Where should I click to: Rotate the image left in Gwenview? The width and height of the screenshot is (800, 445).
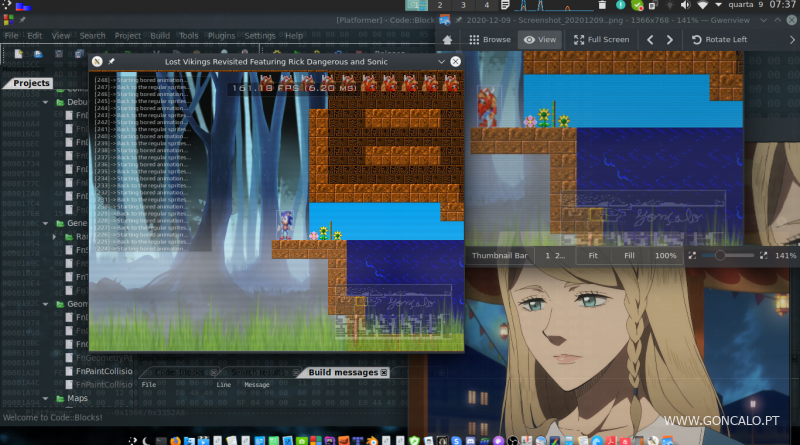pyautogui.click(x=719, y=40)
